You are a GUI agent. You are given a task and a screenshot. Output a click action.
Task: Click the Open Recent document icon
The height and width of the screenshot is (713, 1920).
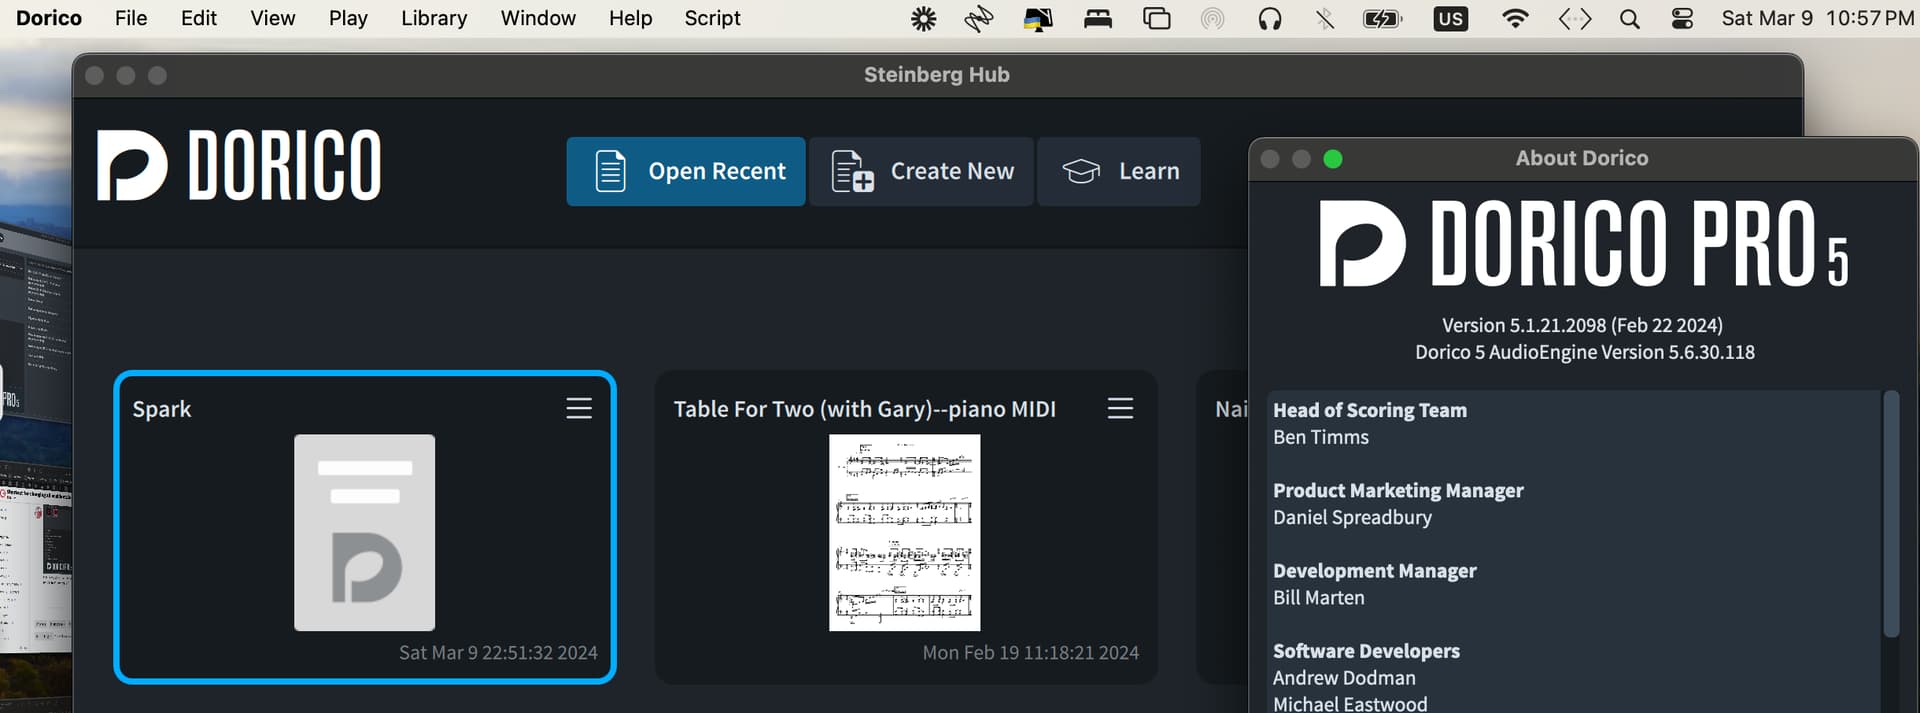point(610,171)
